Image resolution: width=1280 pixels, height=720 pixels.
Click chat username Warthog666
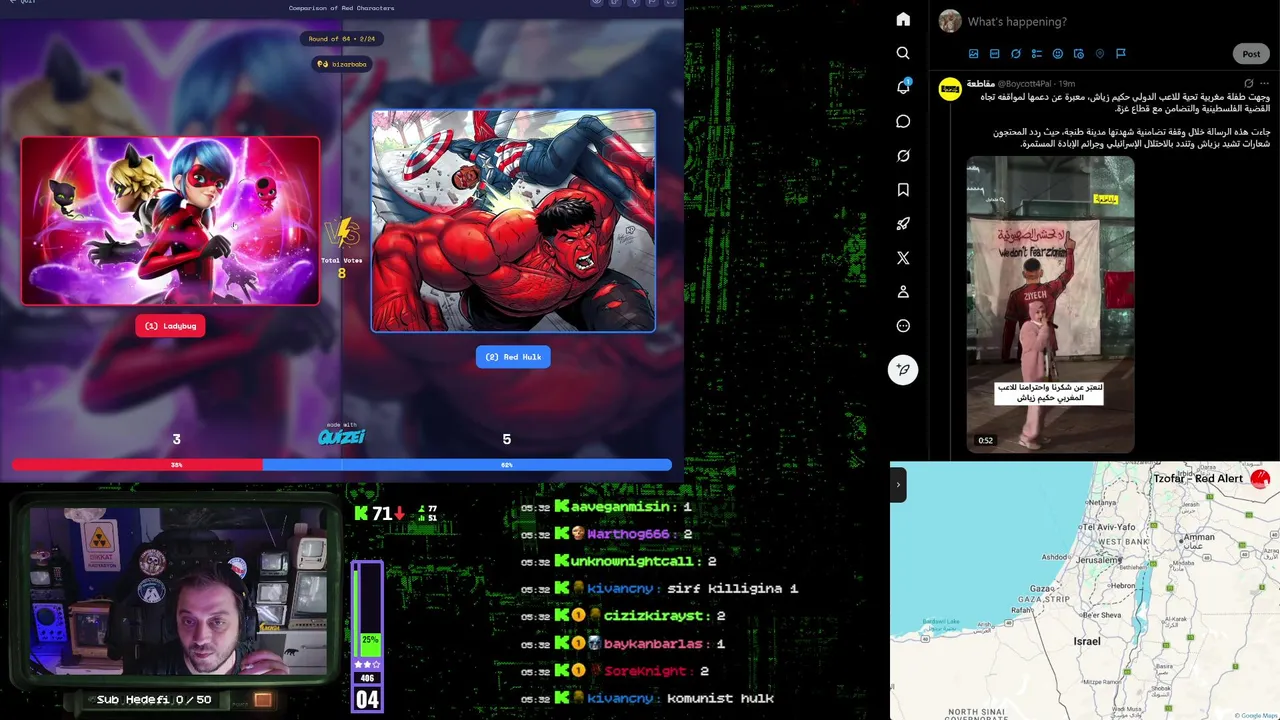tap(628, 534)
